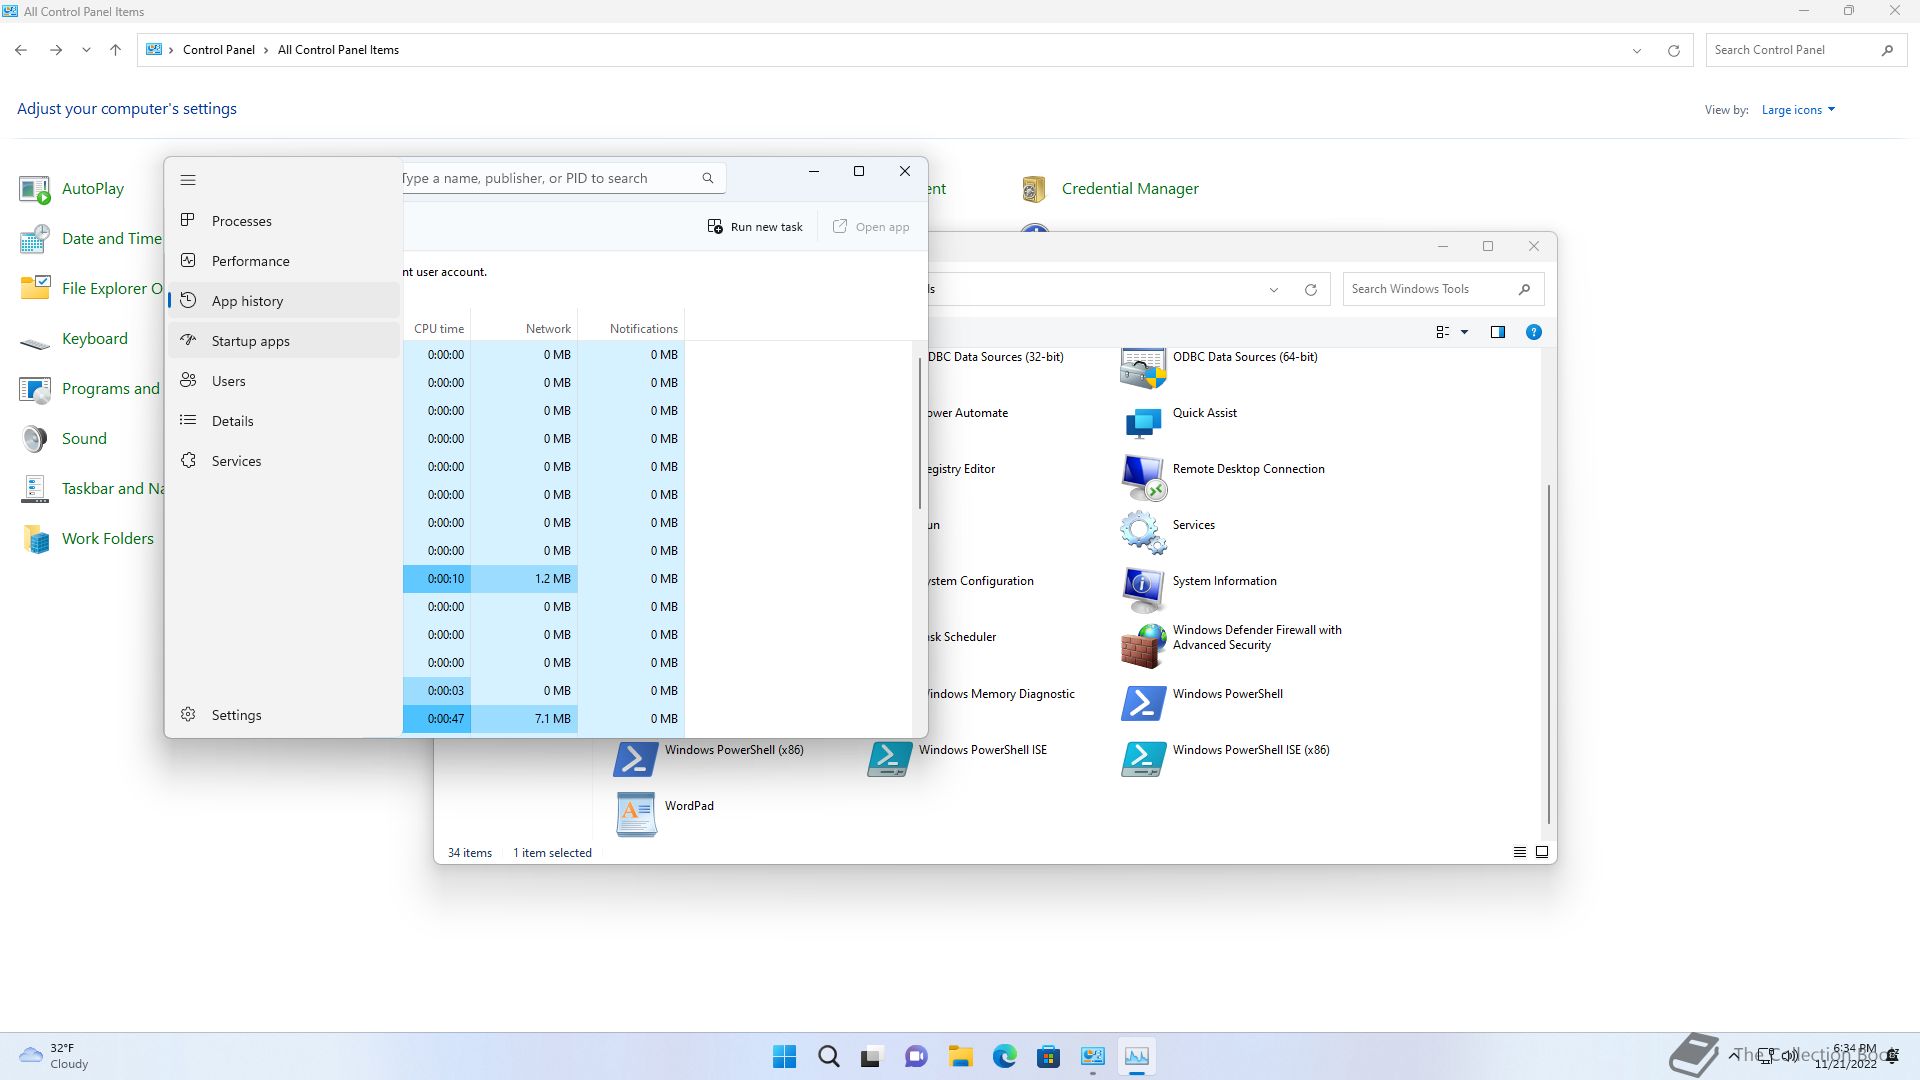Open Services page in Task Manager sidebar
1920x1080 pixels.
click(x=284, y=461)
